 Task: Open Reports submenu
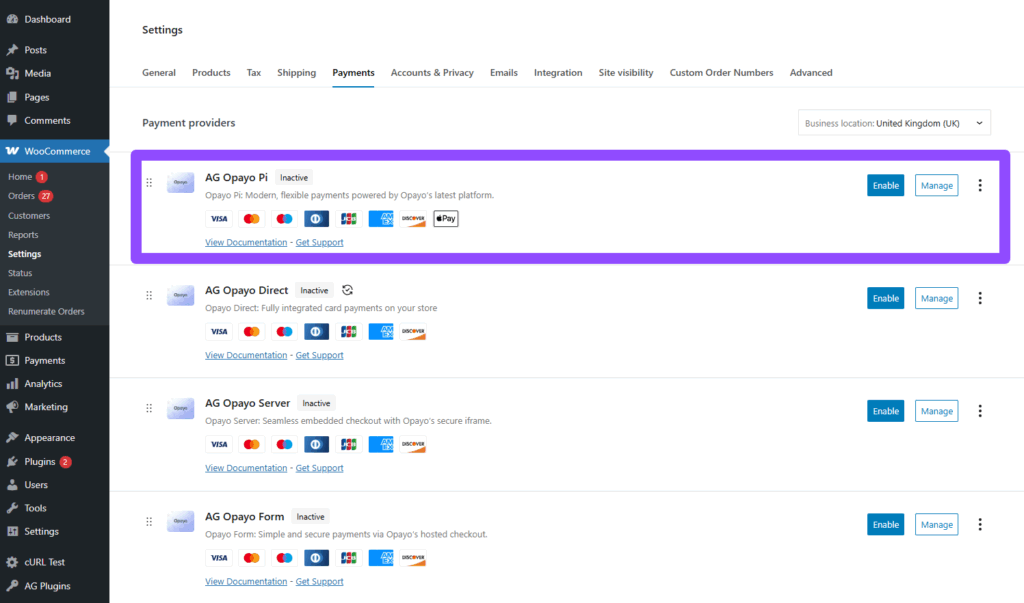(x=23, y=235)
